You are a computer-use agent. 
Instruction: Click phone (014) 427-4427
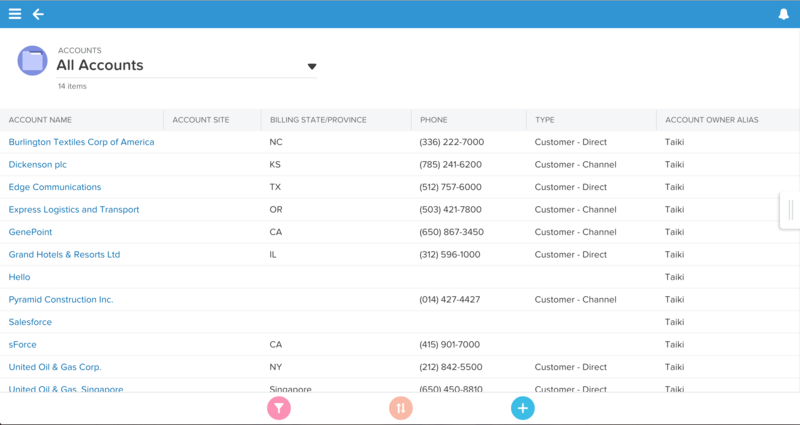450,299
